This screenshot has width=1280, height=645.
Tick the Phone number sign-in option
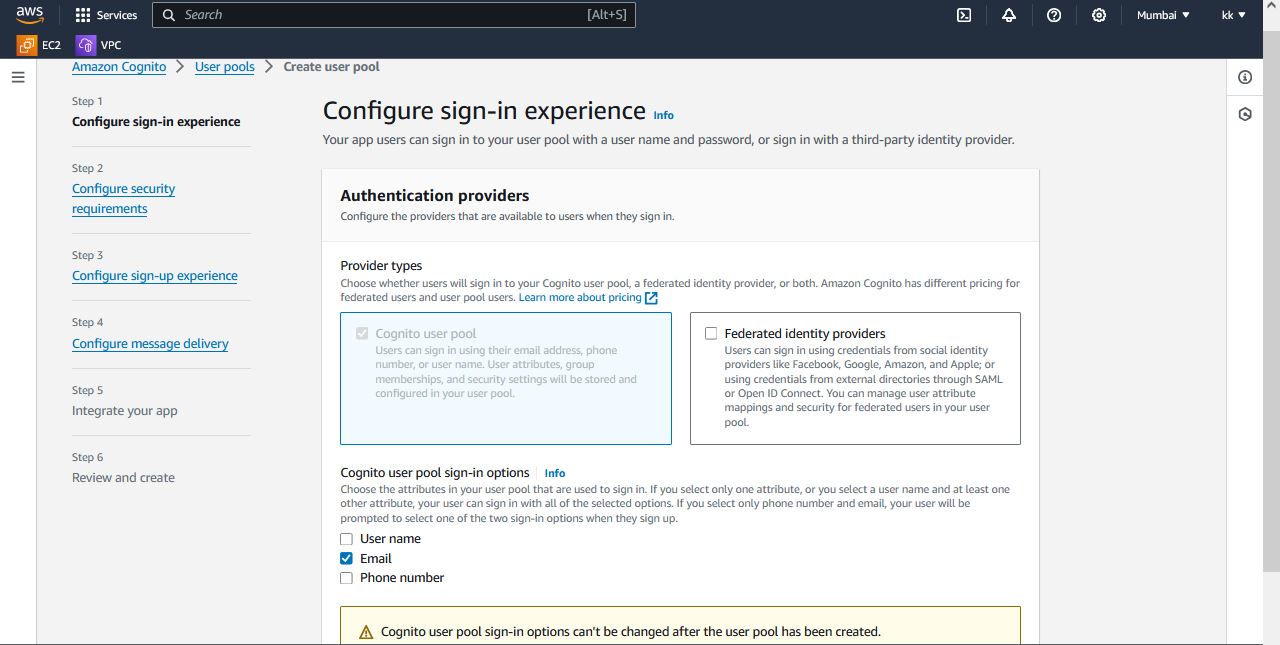[x=347, y=578]
